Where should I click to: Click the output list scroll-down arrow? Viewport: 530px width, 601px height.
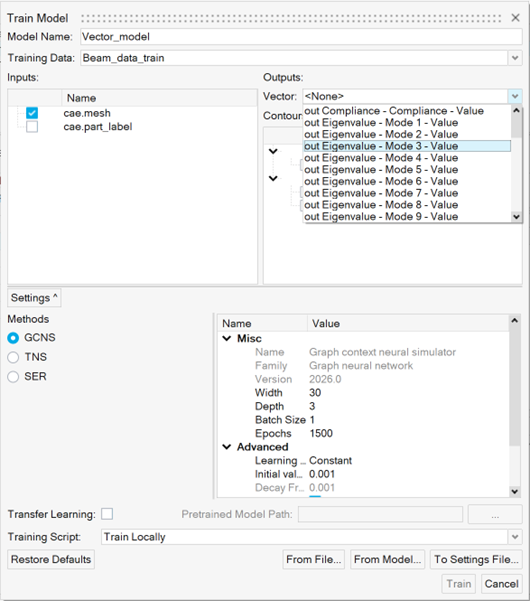[x=516, y=217]
